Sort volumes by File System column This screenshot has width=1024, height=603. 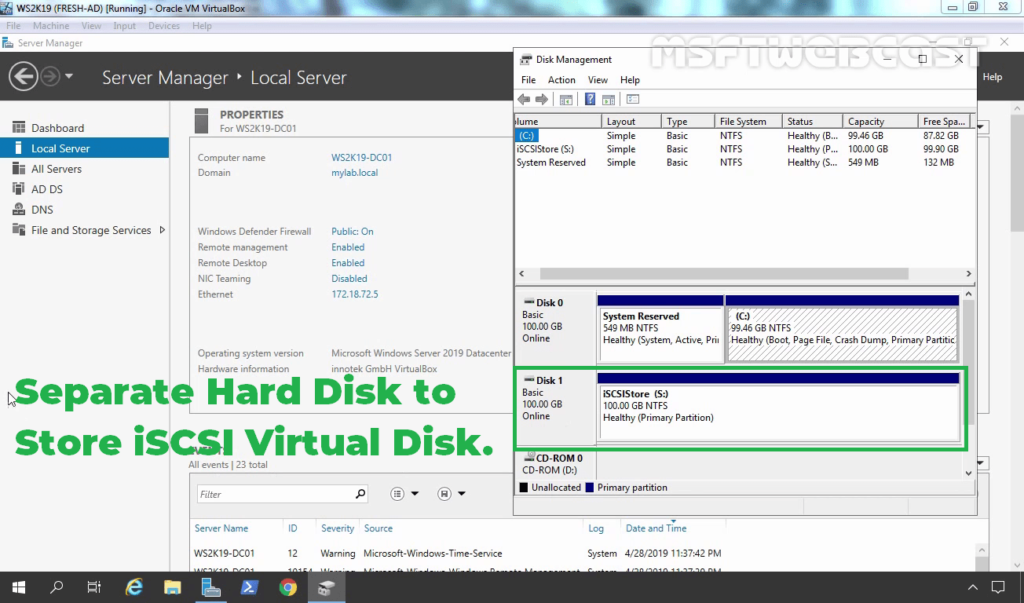748,122
